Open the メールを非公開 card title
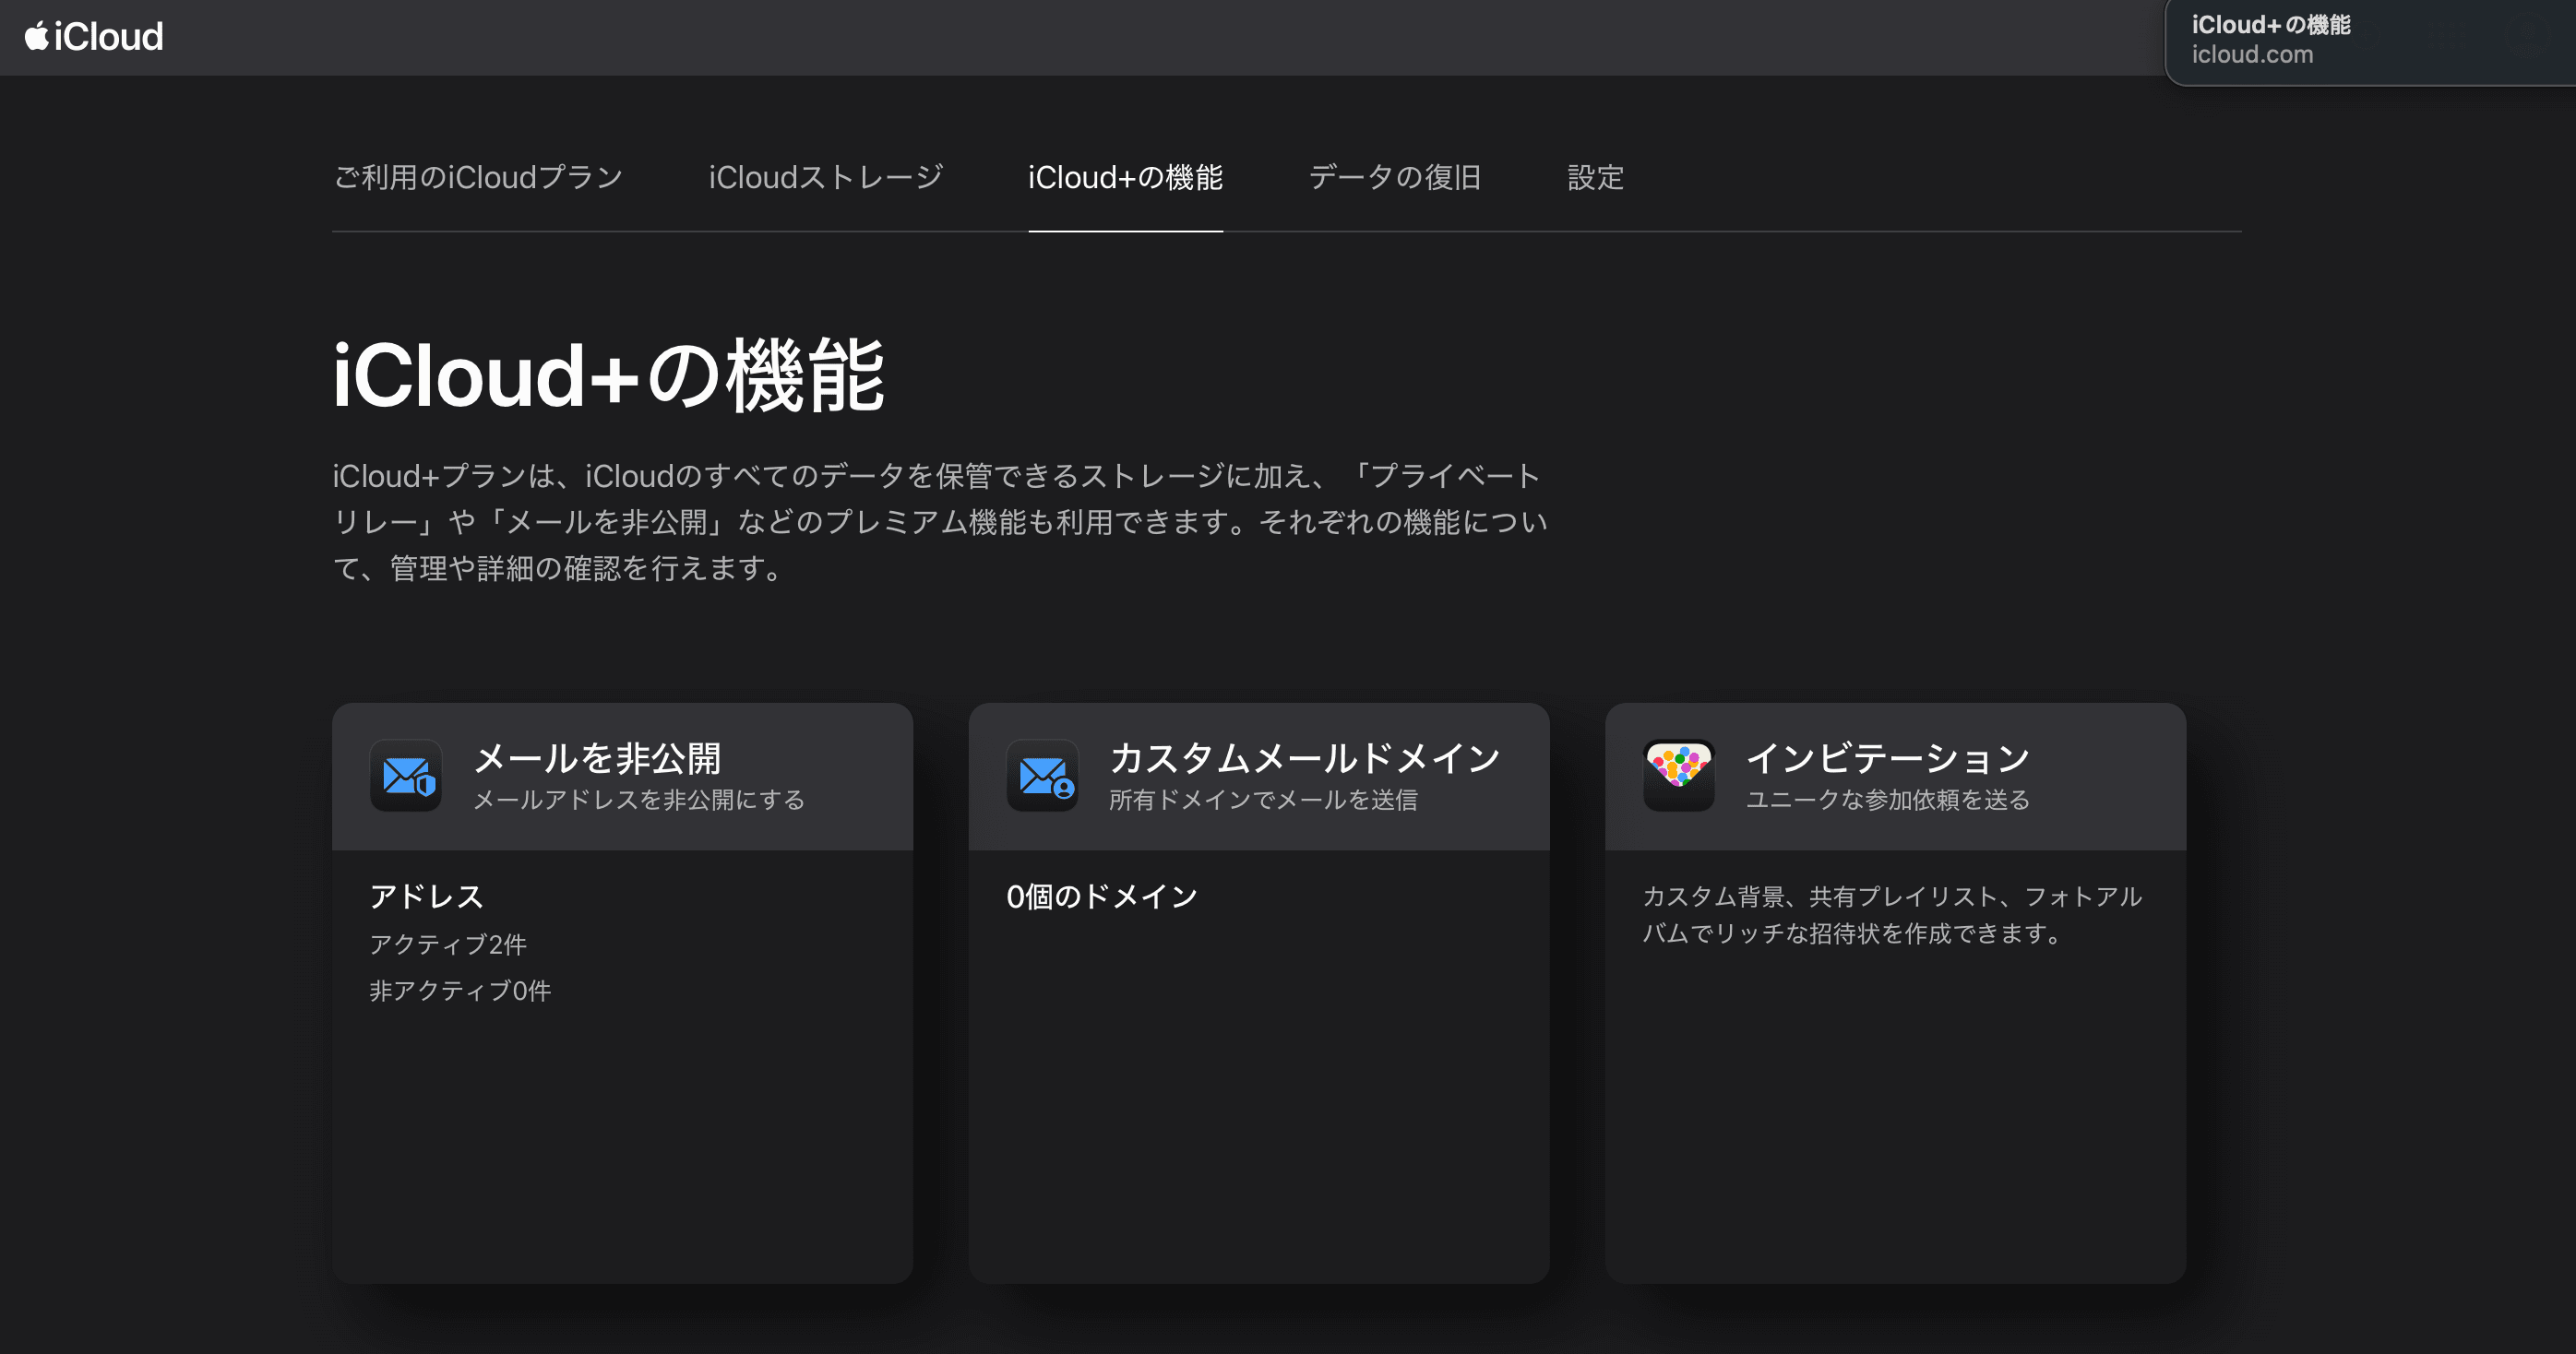Image resolution: width=2576 pixels, height=1354 pixels. point(597,758)
